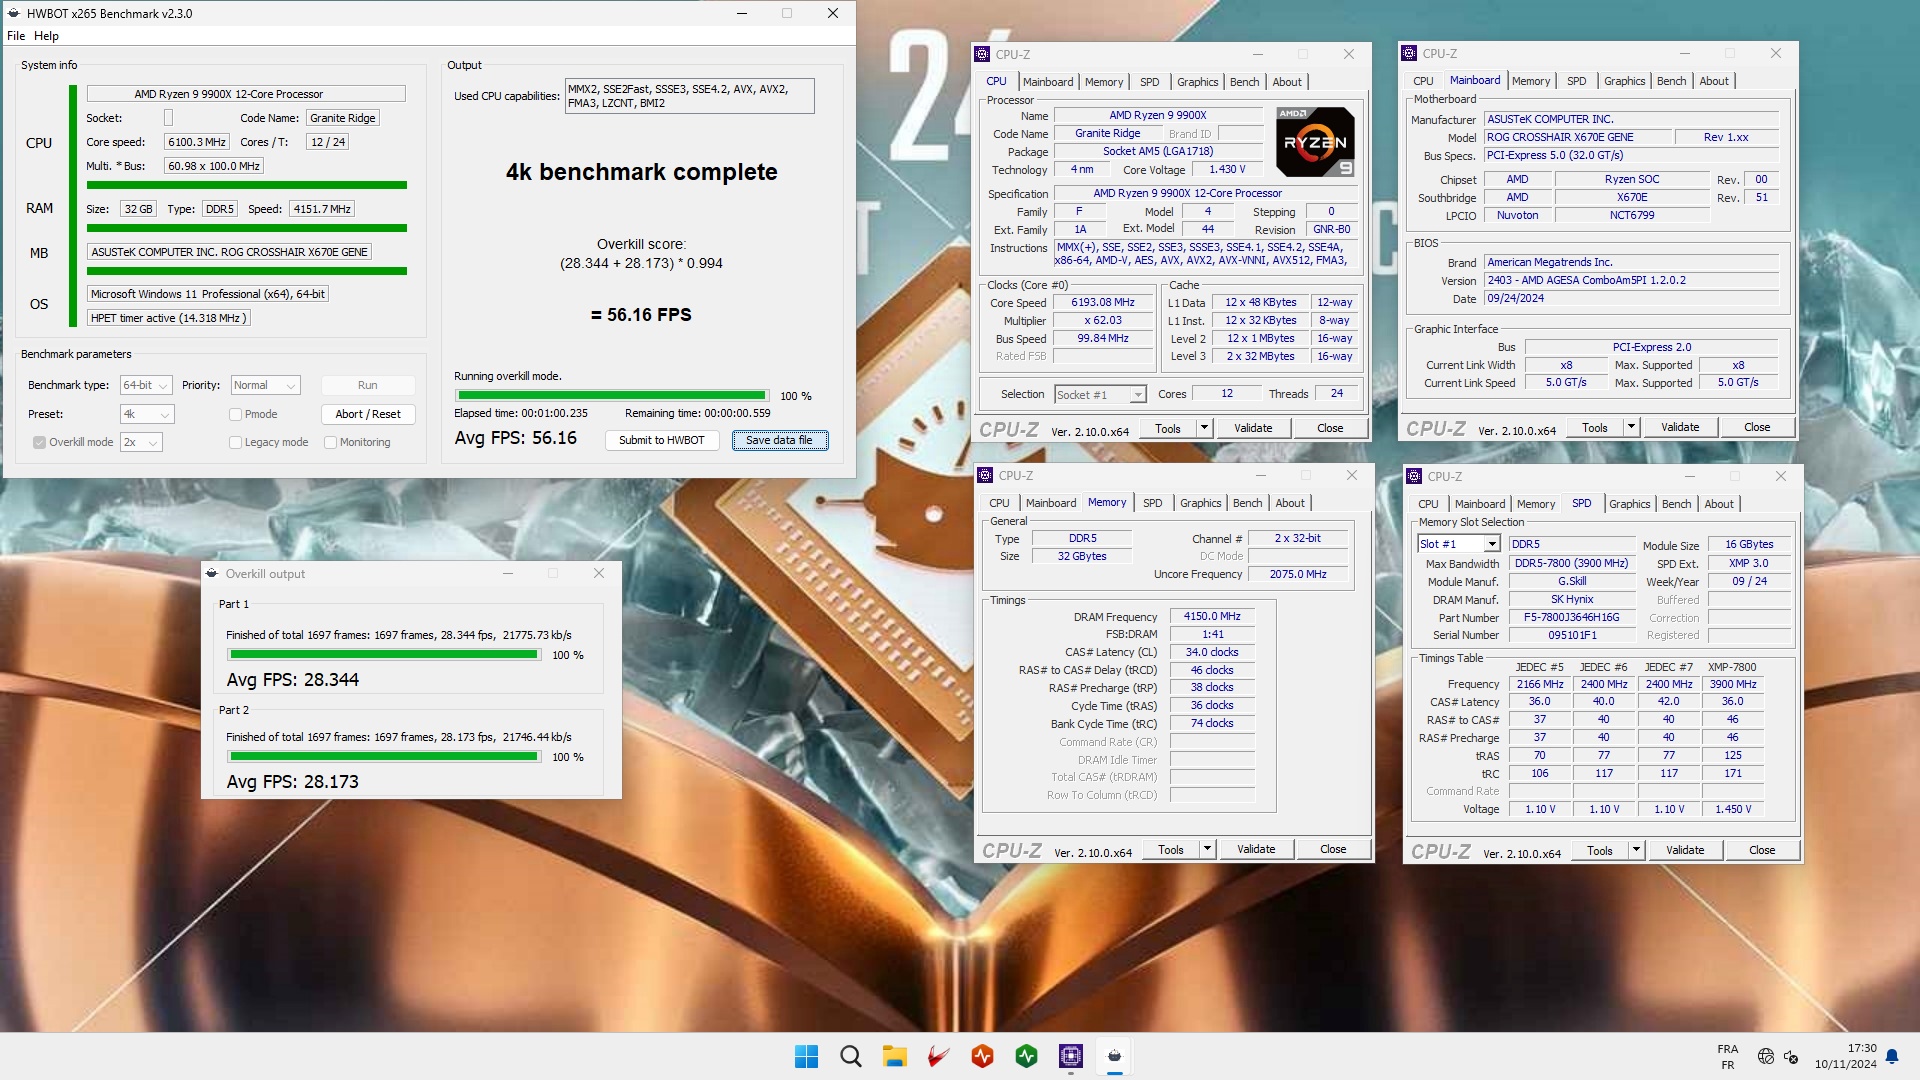Viewport: 1920px width, 1080px height.
Task: Click the Part 2 progress bar in Overkill output
Action: (384, 756)
